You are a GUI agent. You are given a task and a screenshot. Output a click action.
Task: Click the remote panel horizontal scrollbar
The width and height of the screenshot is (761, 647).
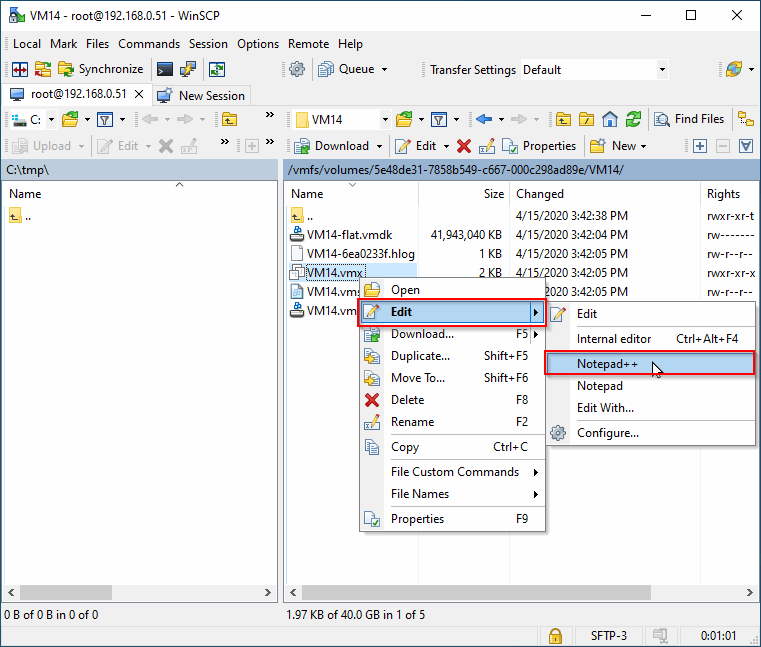coord(476,592)
